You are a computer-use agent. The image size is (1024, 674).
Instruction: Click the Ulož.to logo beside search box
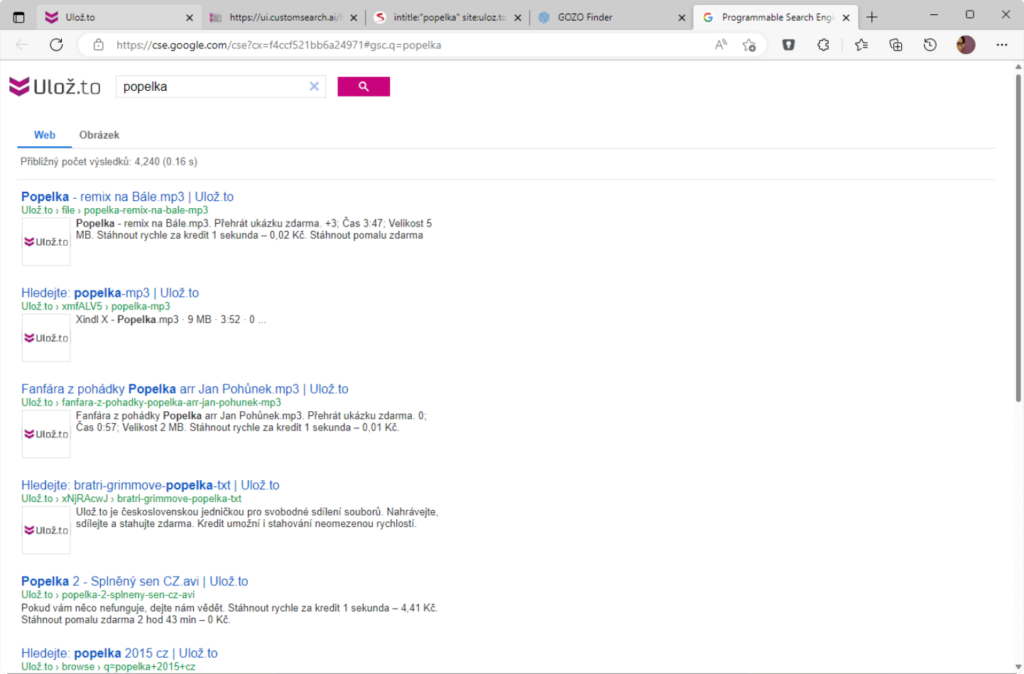[x=55, y=86]
